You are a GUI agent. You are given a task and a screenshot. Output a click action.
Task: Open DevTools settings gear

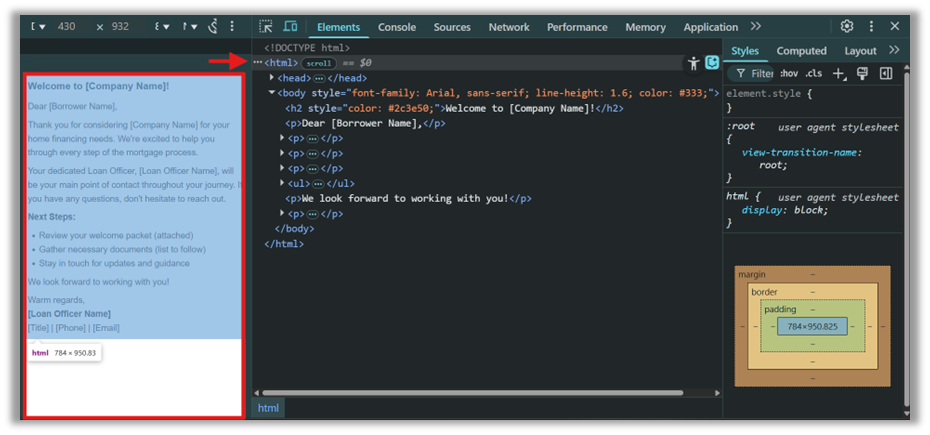847,27
